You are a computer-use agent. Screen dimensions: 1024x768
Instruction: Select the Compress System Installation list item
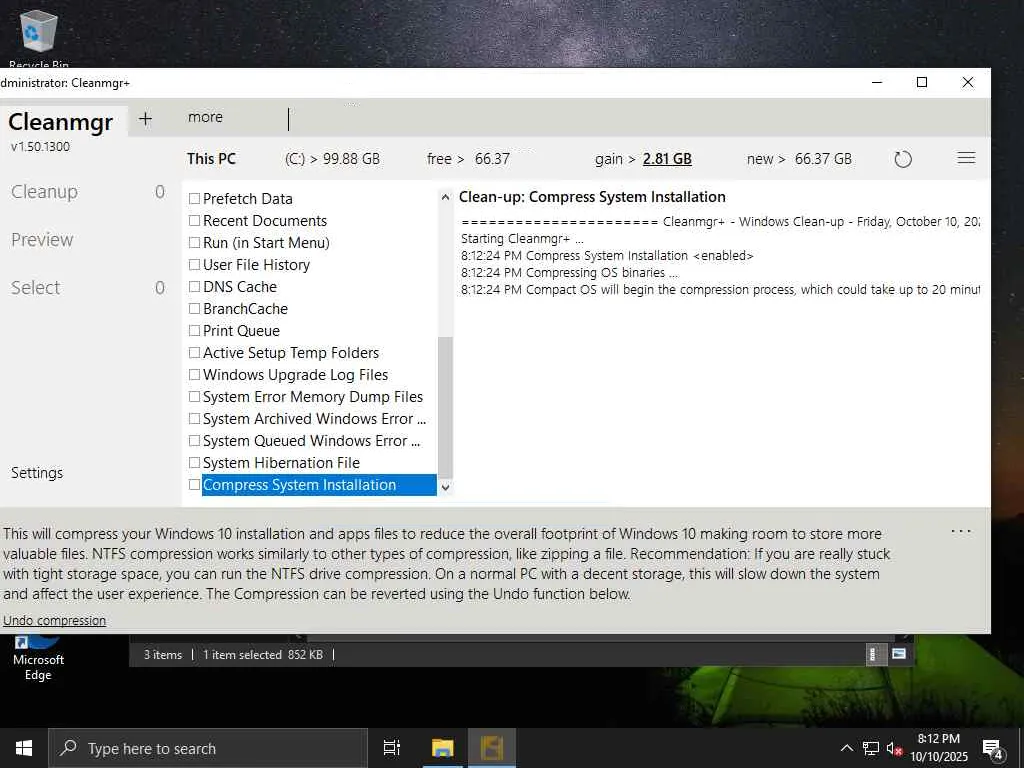319,485
